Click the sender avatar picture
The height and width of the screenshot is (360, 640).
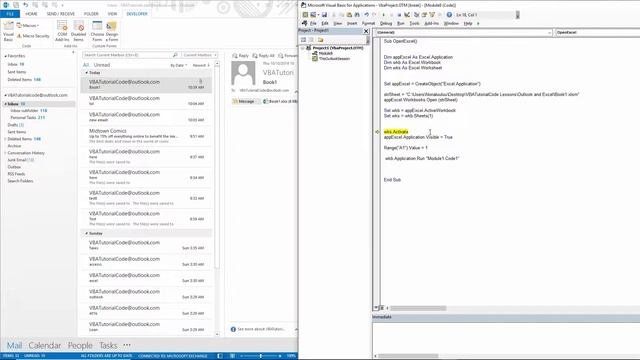click(243, 73)
